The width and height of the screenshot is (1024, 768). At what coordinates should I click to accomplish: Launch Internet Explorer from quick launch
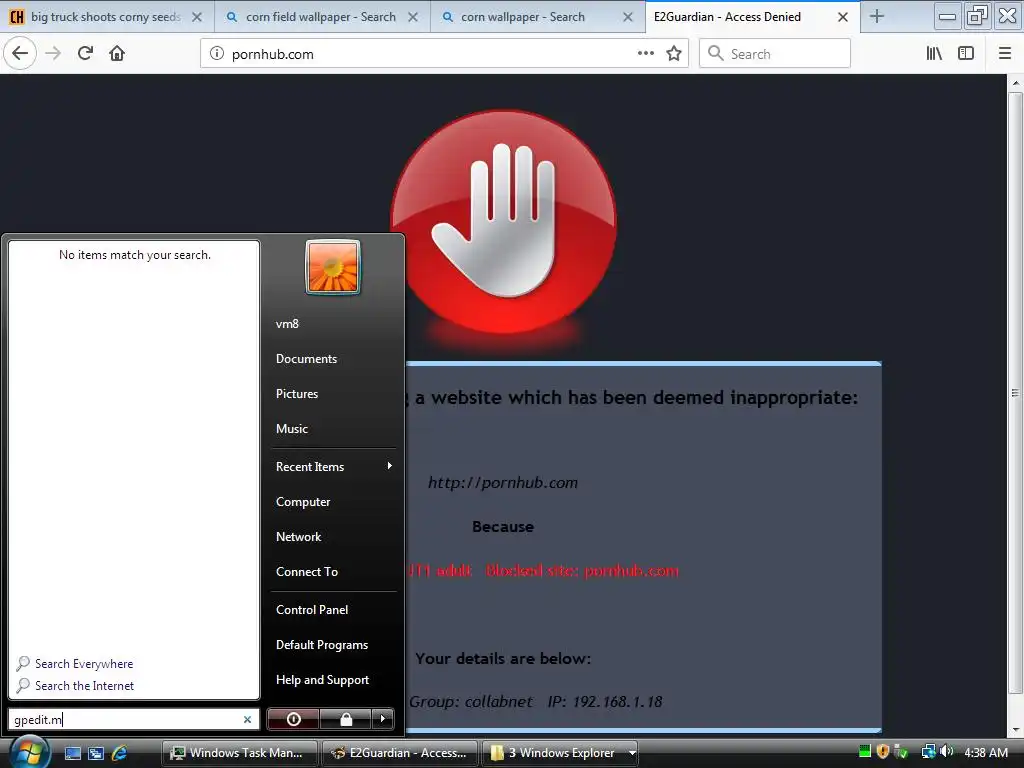click(120, 753)
